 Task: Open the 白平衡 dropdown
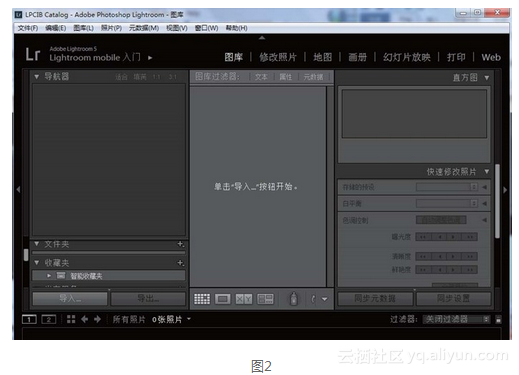click(447, 203)
